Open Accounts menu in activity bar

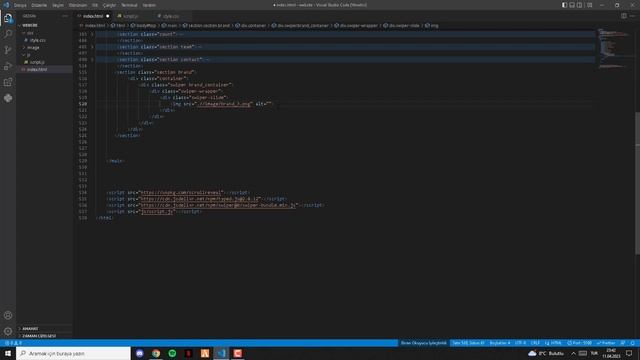(x=8, y=315)
